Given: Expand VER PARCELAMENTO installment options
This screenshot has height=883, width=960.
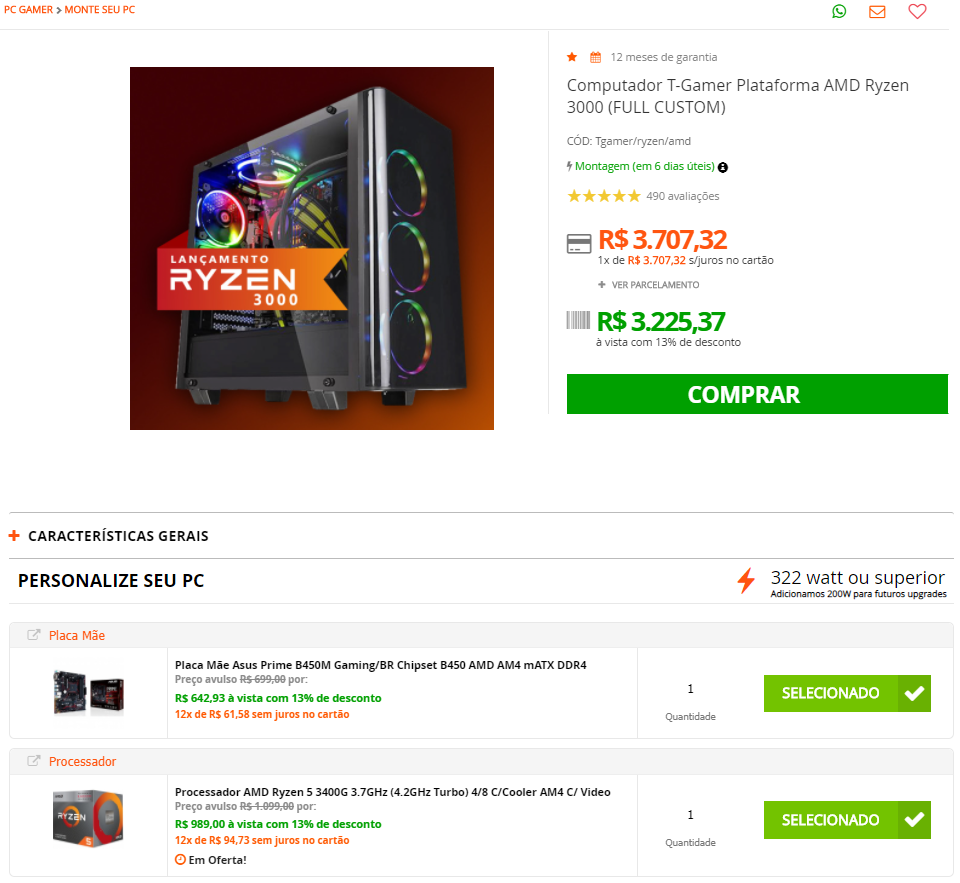Looking at the screenshot, I should pos(649,285).
